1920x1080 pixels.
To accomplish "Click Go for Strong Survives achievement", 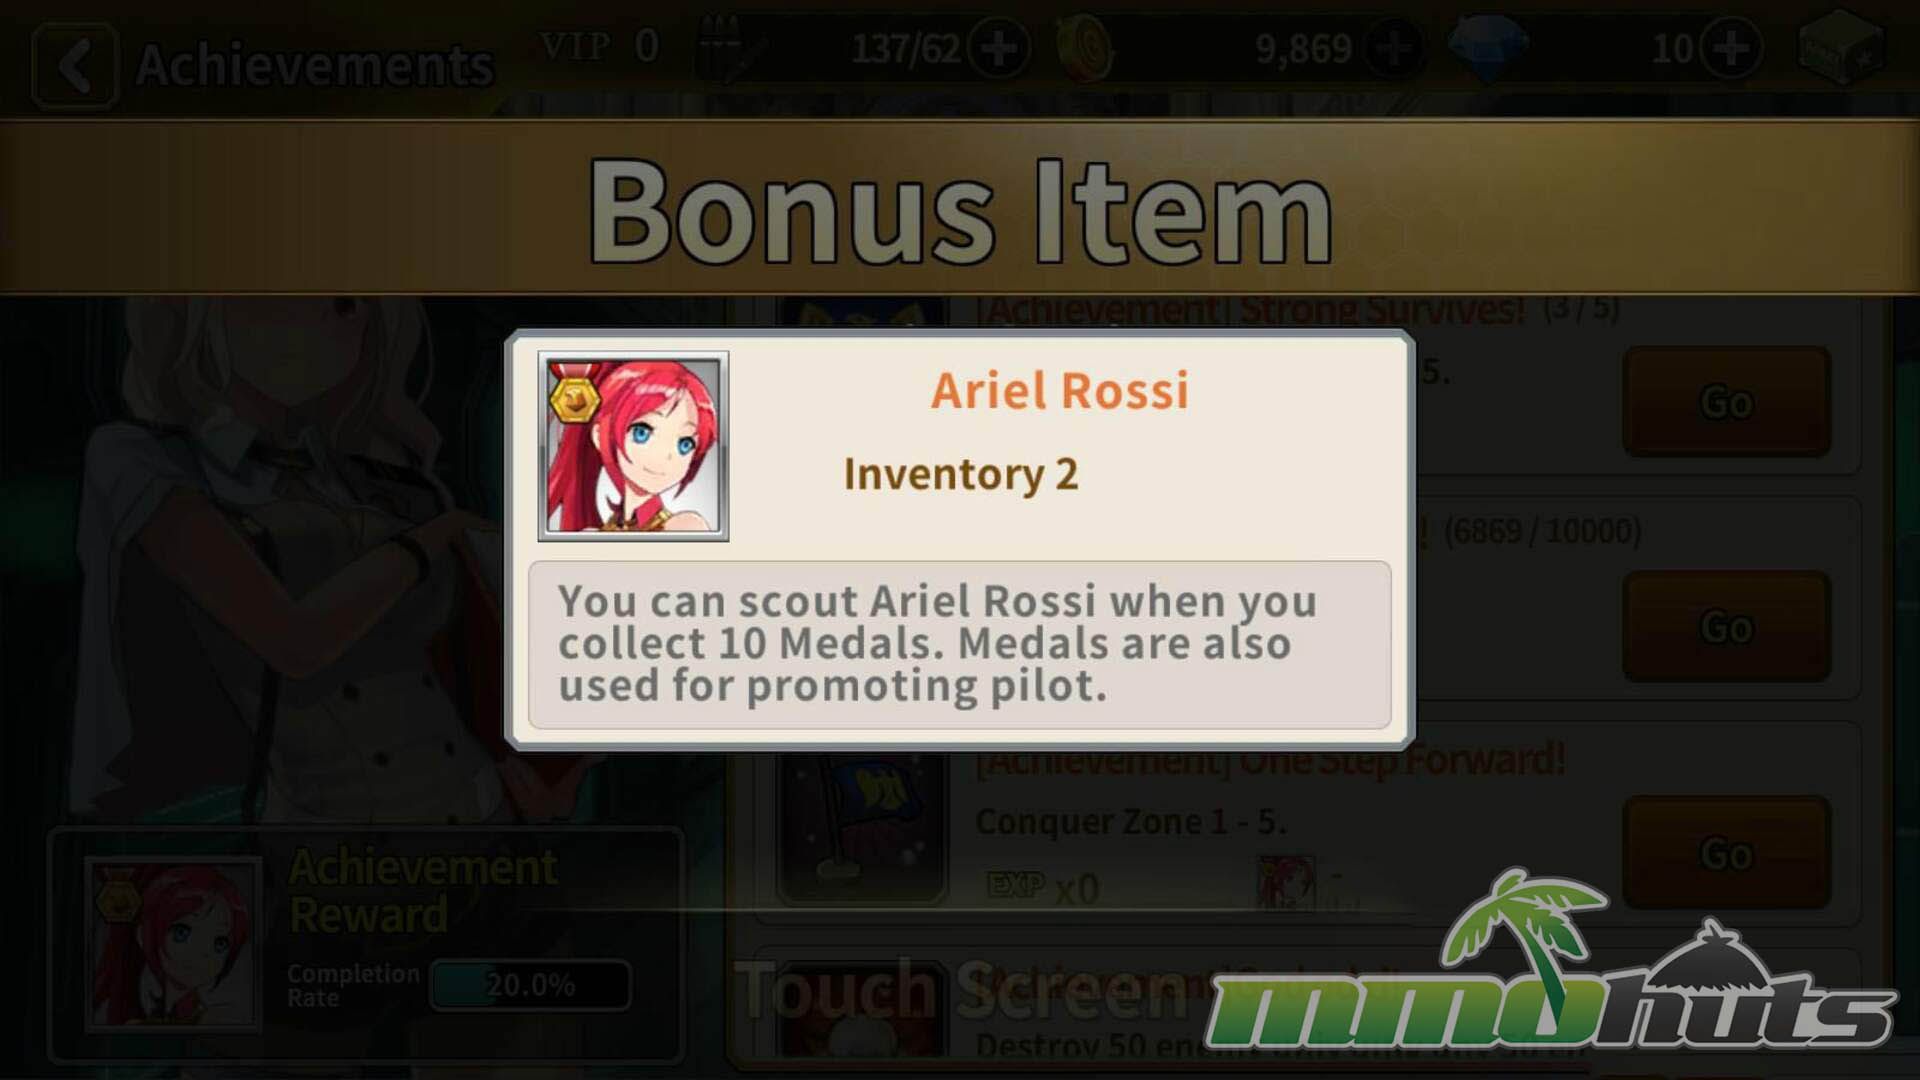I will tap(1727, 402).
